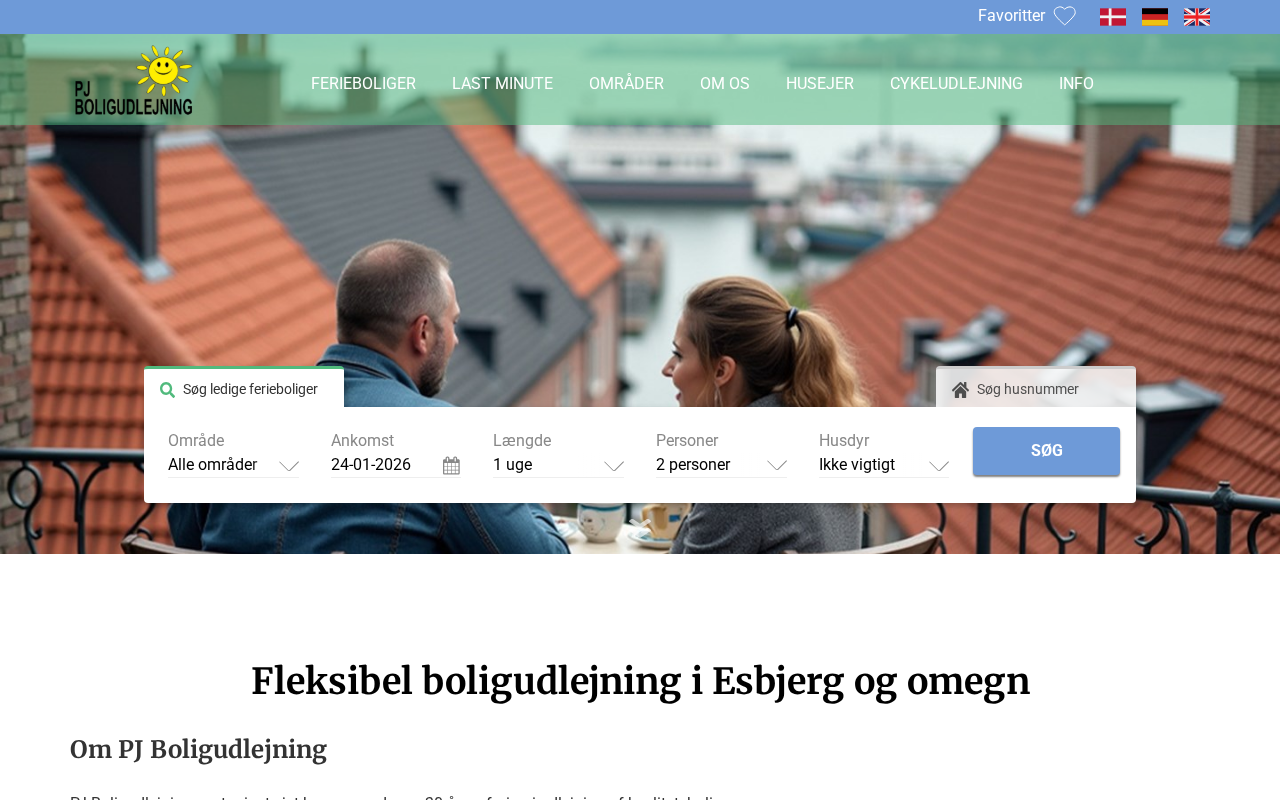
Task: Click the Ankomst date field
Action: [395, 465]
